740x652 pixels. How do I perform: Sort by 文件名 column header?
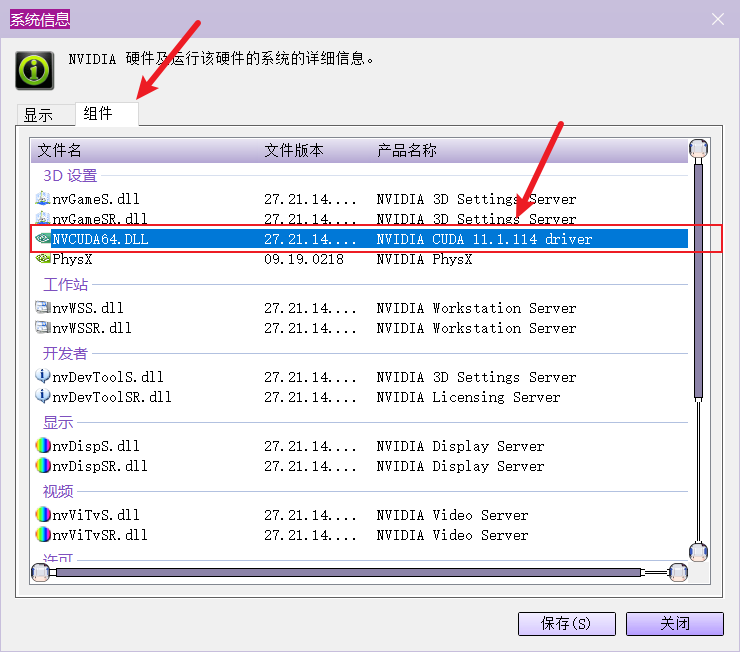[x=59, y=150]
